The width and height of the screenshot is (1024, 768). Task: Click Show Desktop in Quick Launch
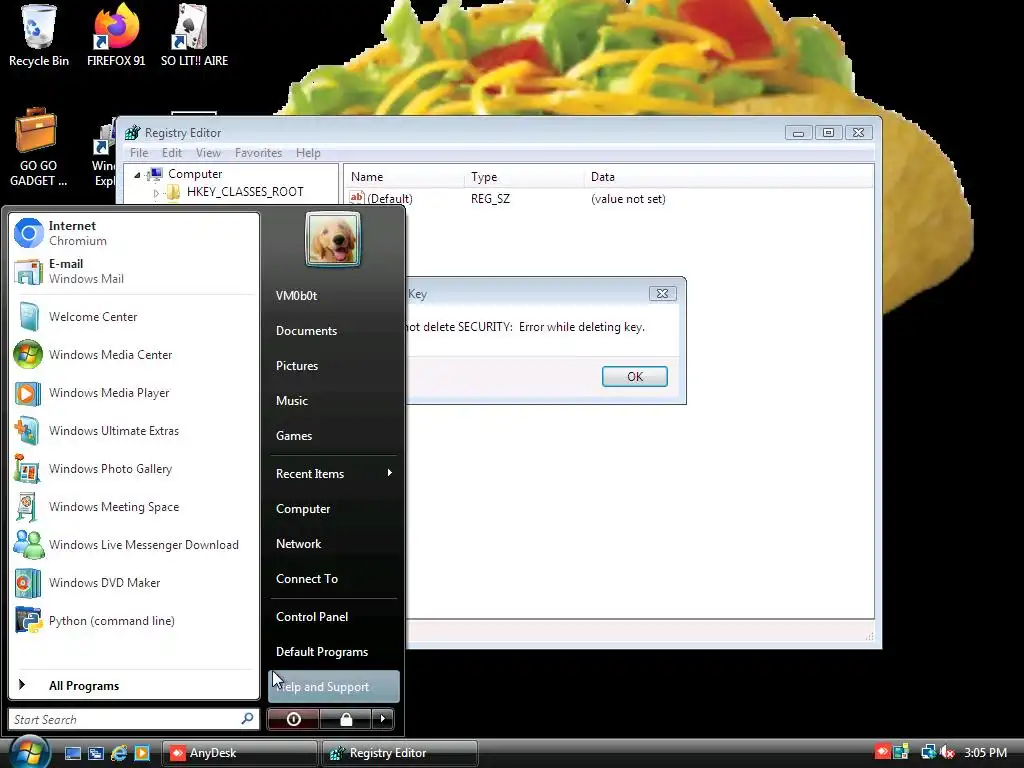[72, 753]
